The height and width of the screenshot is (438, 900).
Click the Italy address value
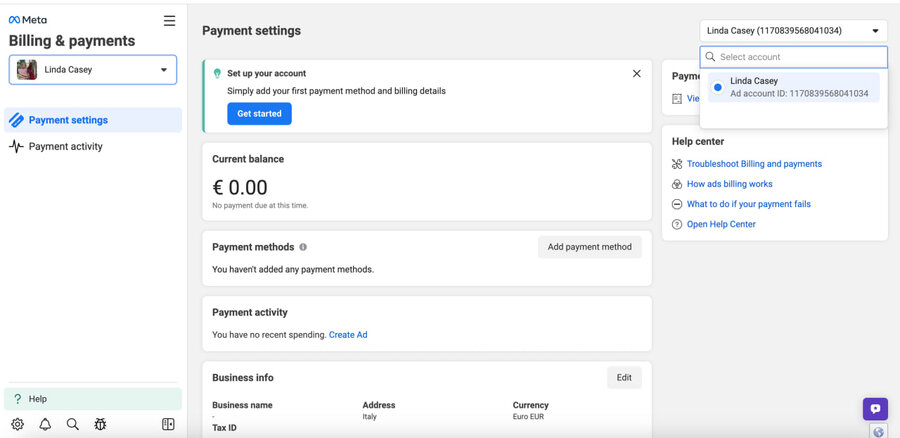click(x=370, y=417)
